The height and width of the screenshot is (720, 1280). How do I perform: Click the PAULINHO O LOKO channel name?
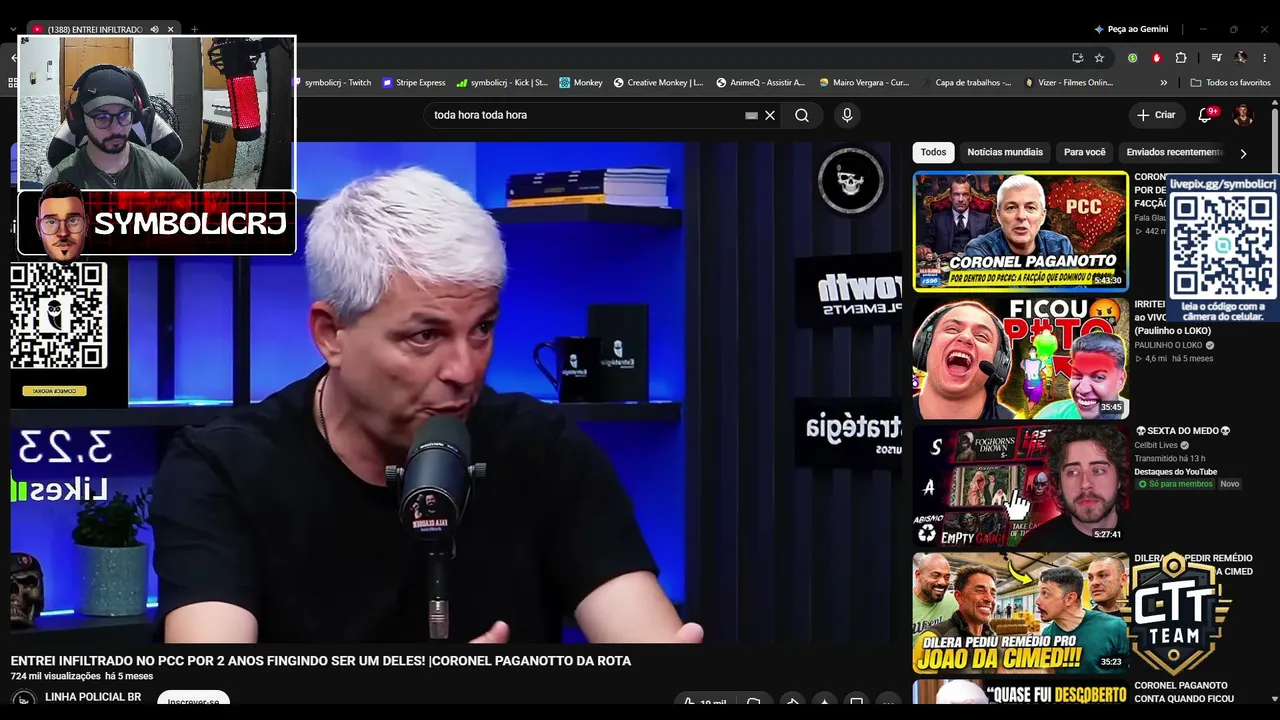point(1168,345)
